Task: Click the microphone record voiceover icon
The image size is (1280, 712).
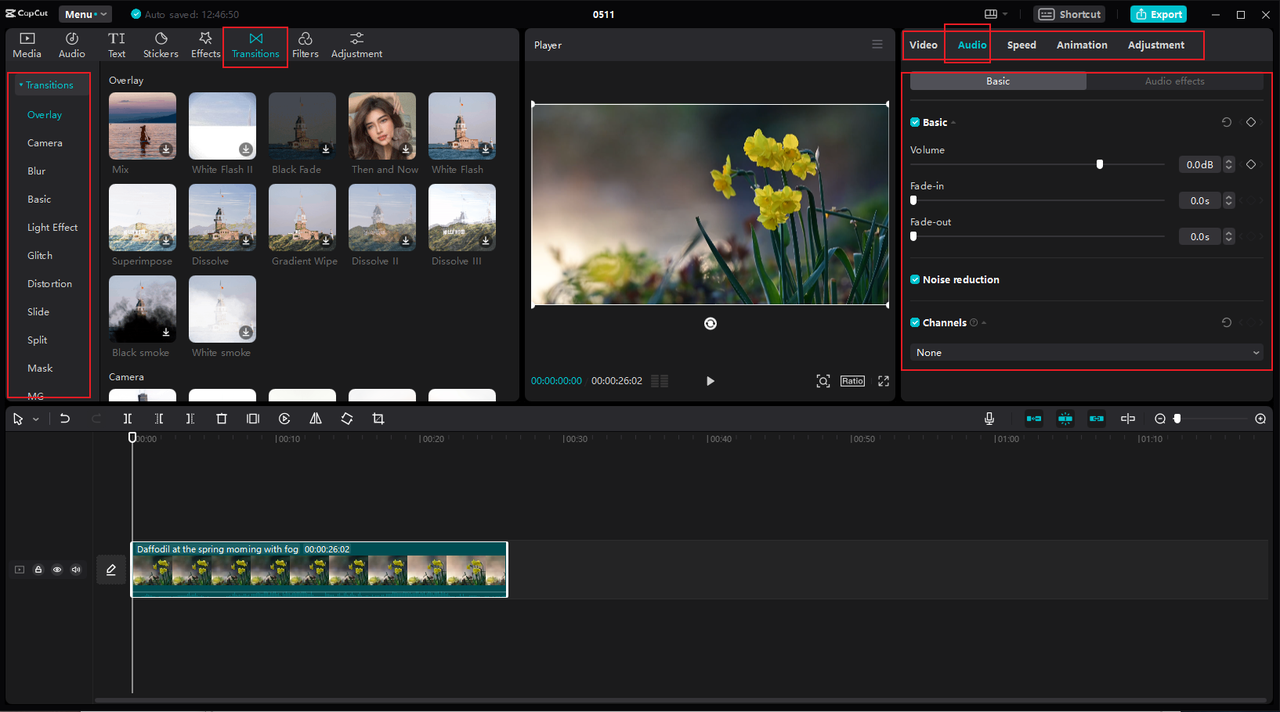Action: [989, 419]
